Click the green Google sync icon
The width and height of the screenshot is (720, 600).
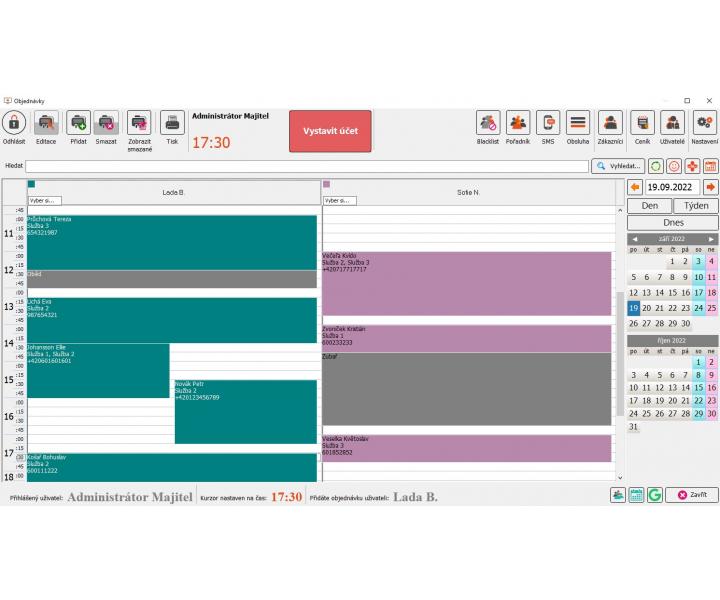[655, 495]
